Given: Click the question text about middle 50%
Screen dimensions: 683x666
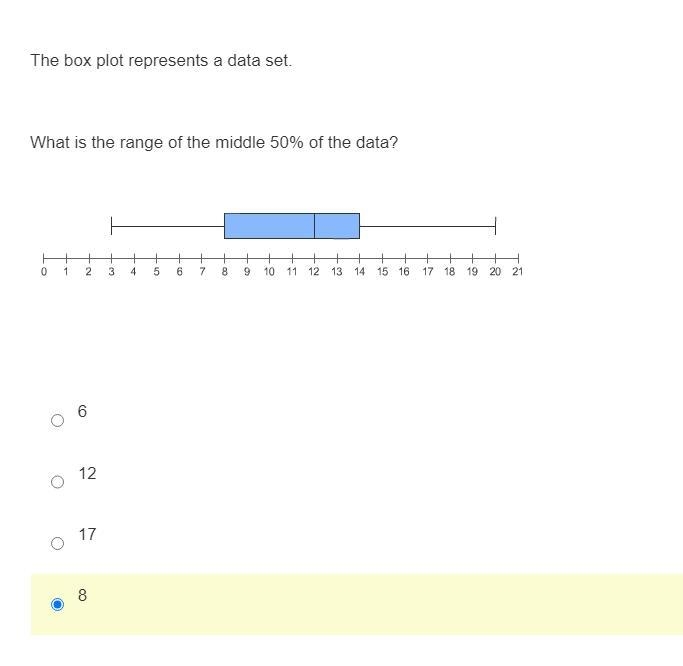Looking at the screenshot, I should click(214, 143).
